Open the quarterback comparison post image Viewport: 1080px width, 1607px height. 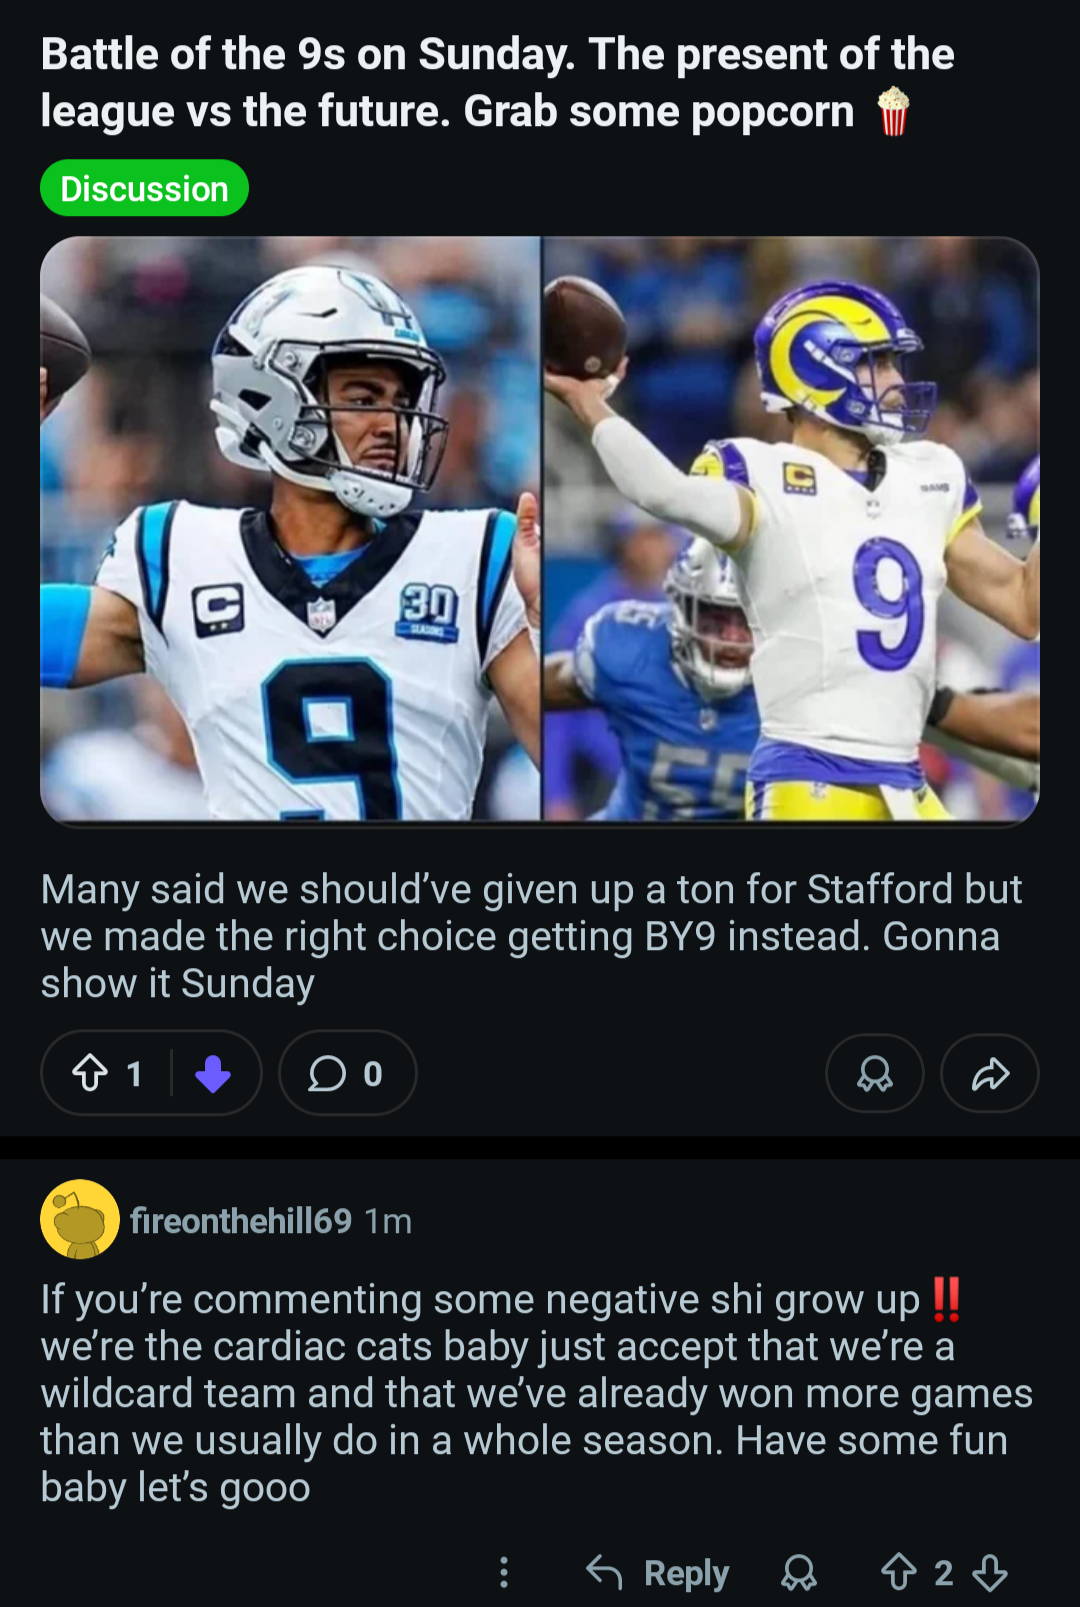coord(540,529)
